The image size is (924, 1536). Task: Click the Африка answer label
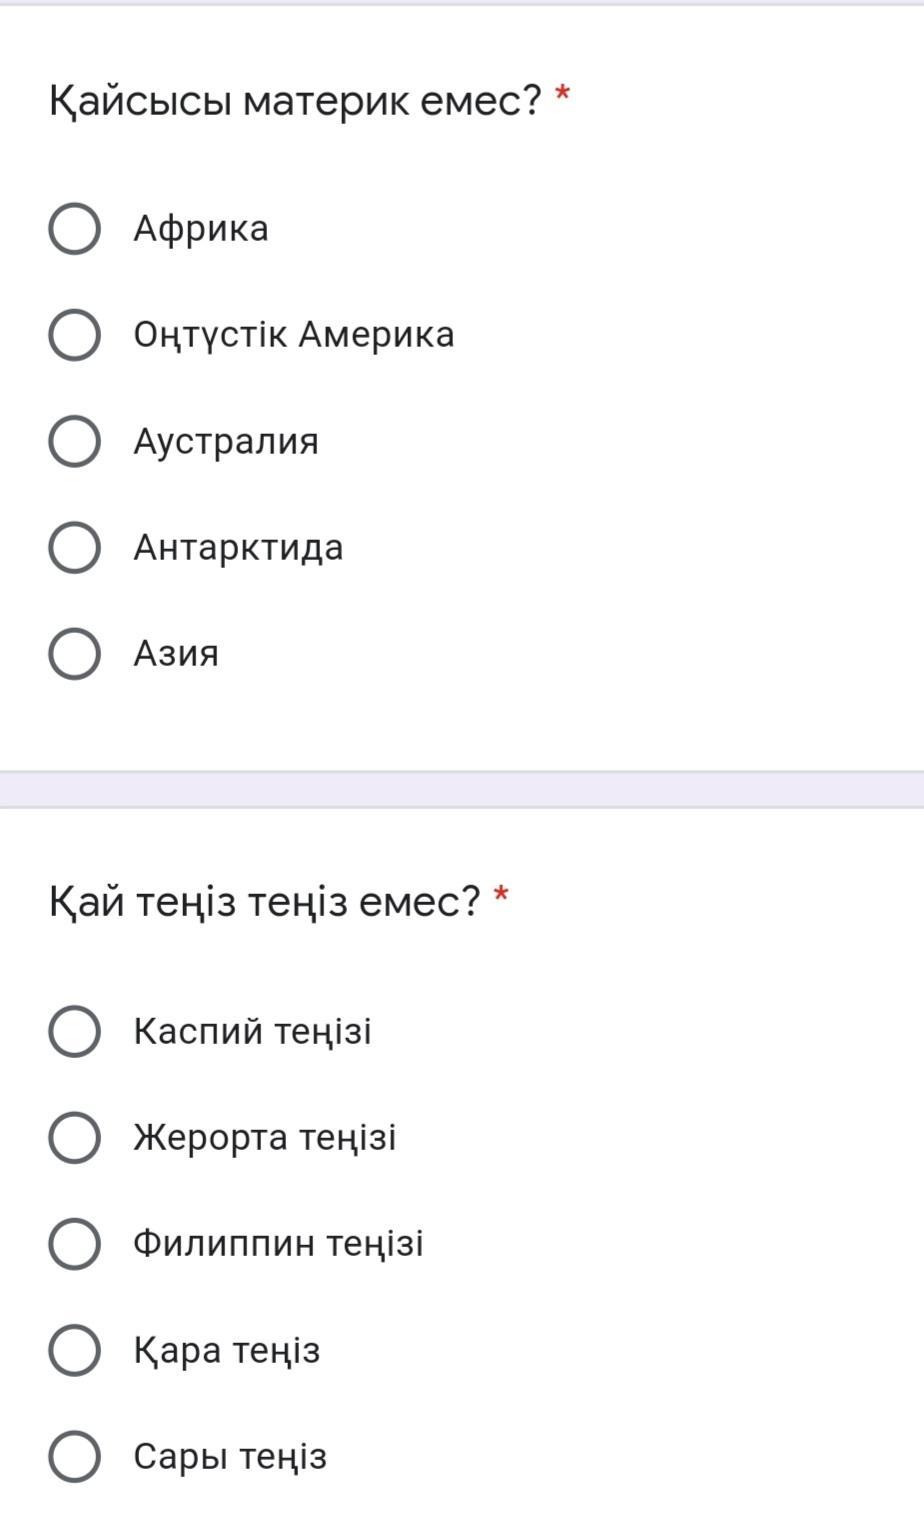(x=201, y=229)
